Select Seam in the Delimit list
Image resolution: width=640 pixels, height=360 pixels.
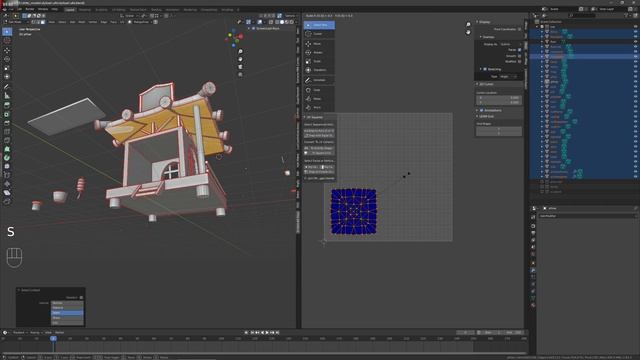point(67,313)
